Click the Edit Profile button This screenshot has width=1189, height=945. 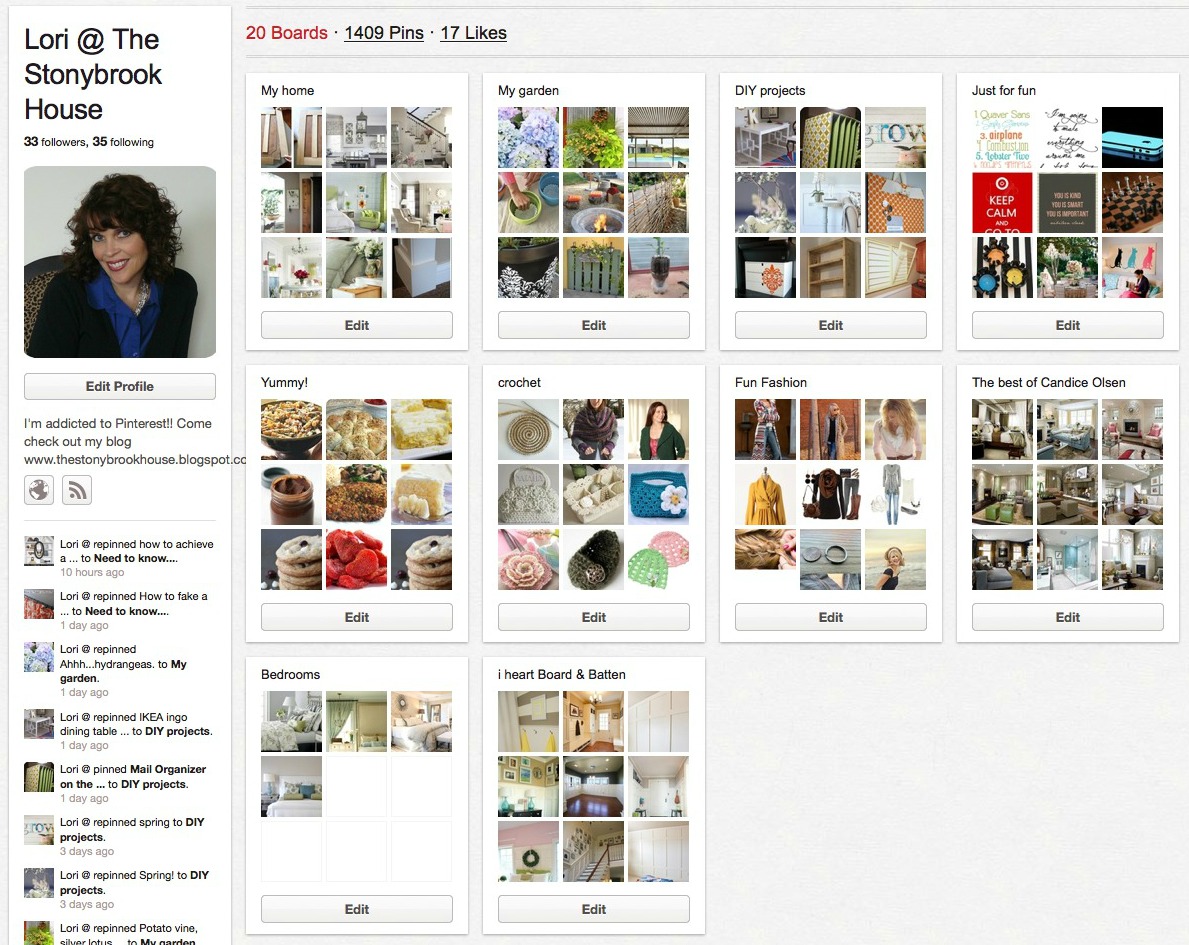point(120,386)
